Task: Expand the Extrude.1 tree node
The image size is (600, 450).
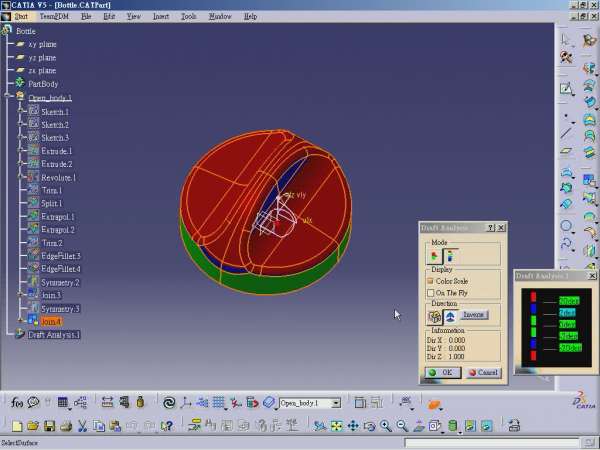Action: pyautogui.click(x=21, y=150)
